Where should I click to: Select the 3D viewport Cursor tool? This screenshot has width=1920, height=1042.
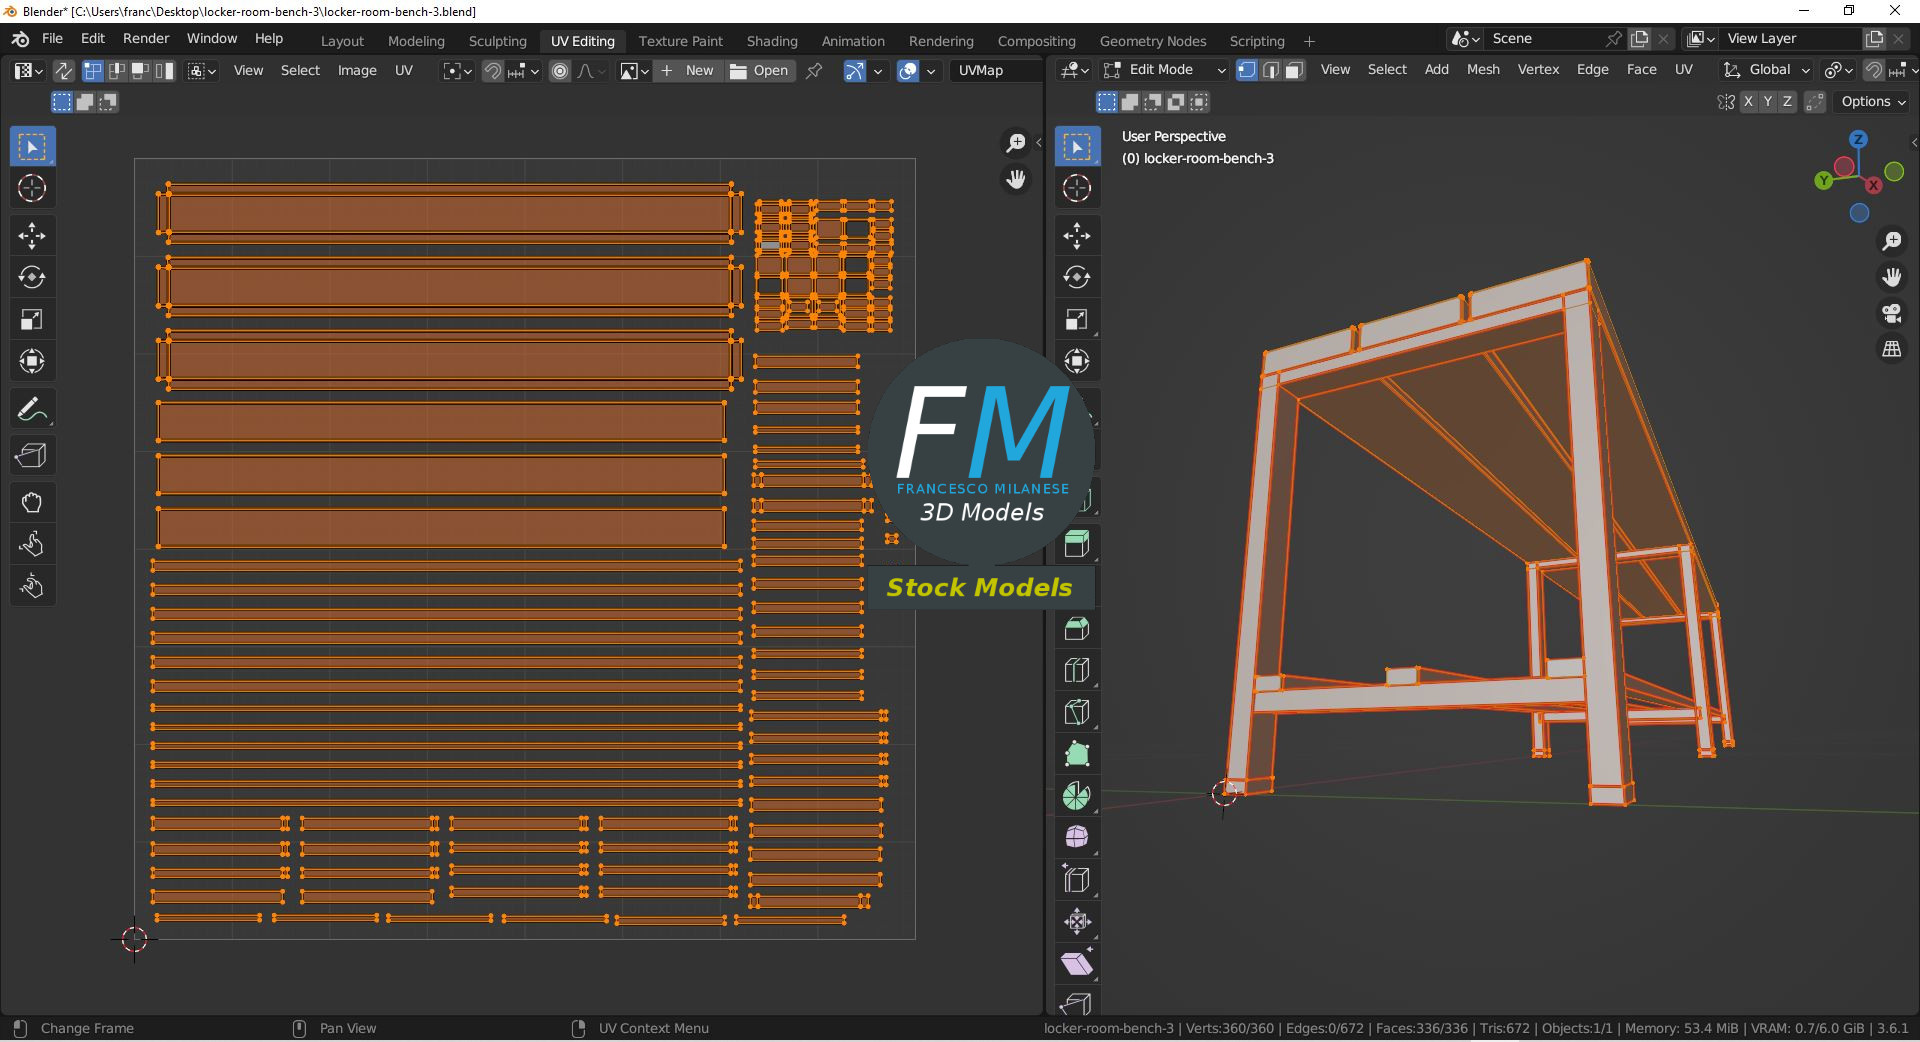pyautogui.click(x=1077, y=188)
